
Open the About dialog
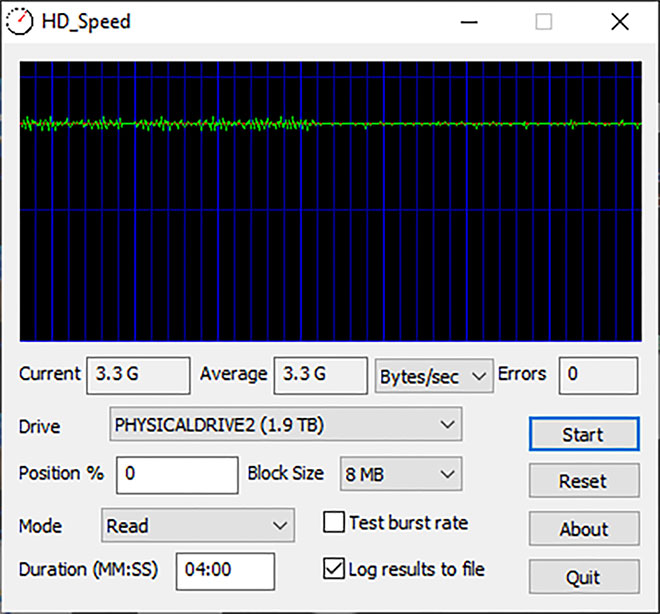click(584, 529)
